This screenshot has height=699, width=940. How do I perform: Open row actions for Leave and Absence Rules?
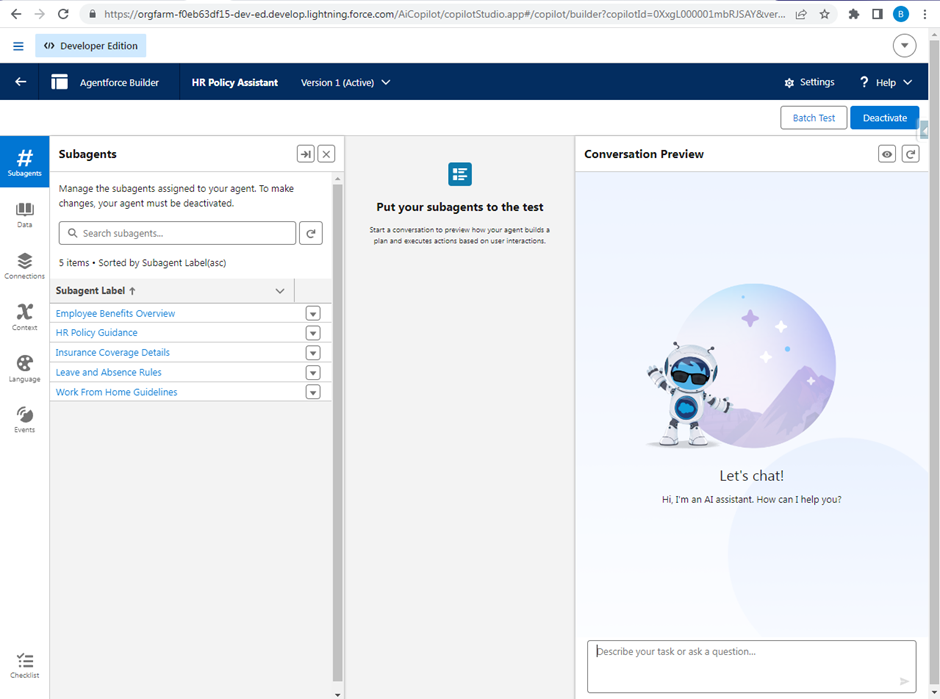click(x=313, y=372)
